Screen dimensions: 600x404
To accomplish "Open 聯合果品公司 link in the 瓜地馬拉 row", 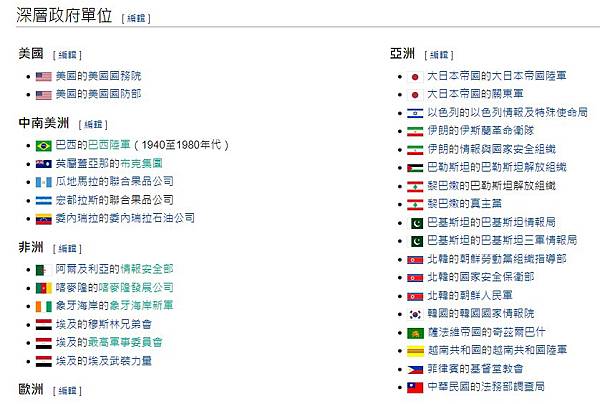I will (x=142, y=181).
